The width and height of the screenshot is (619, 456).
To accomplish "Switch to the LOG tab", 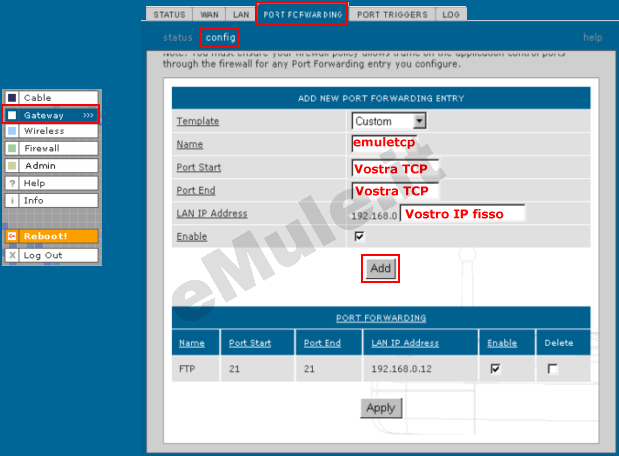I will (451, 15).
